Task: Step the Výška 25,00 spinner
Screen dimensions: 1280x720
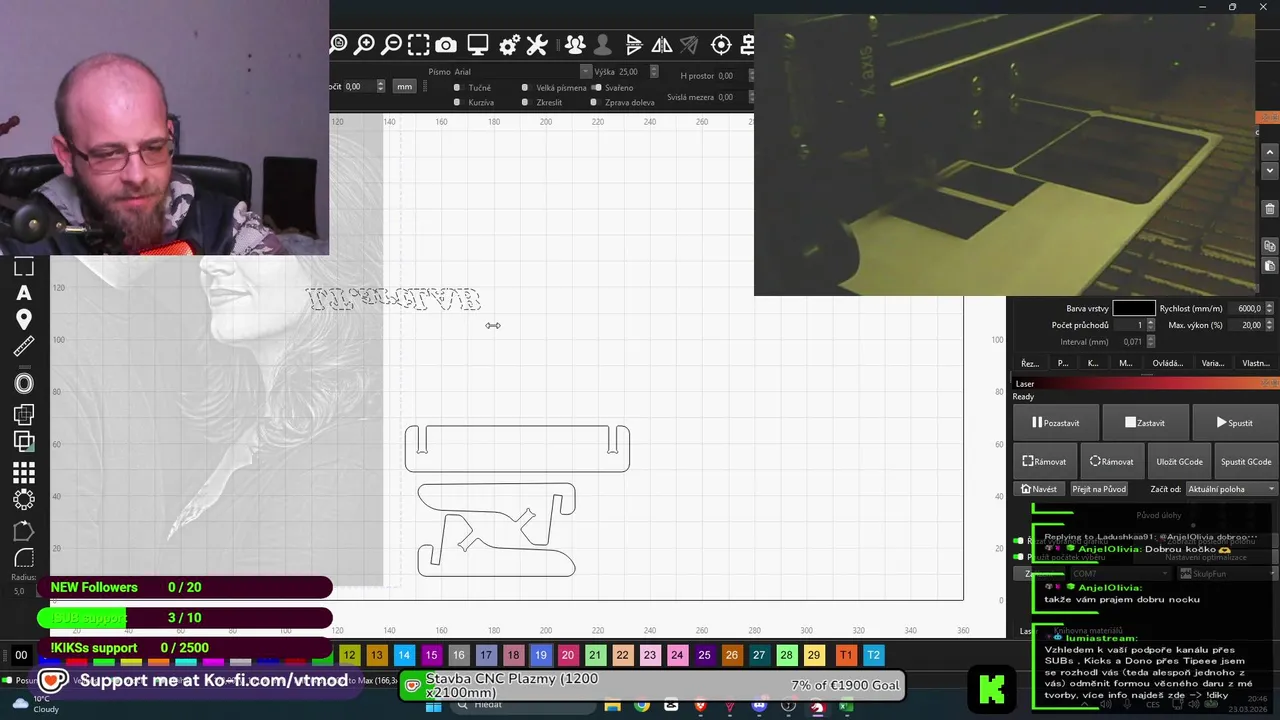Action: coord(654,72)
